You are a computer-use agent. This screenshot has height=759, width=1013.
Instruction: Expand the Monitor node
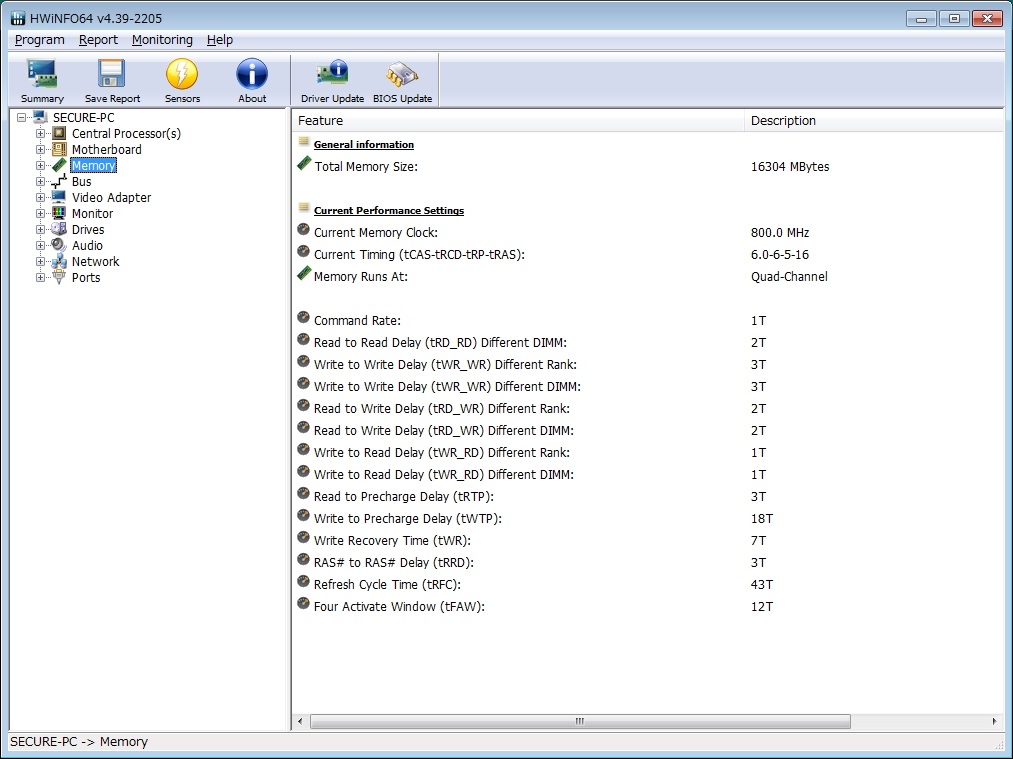click(x=40, y=214)
